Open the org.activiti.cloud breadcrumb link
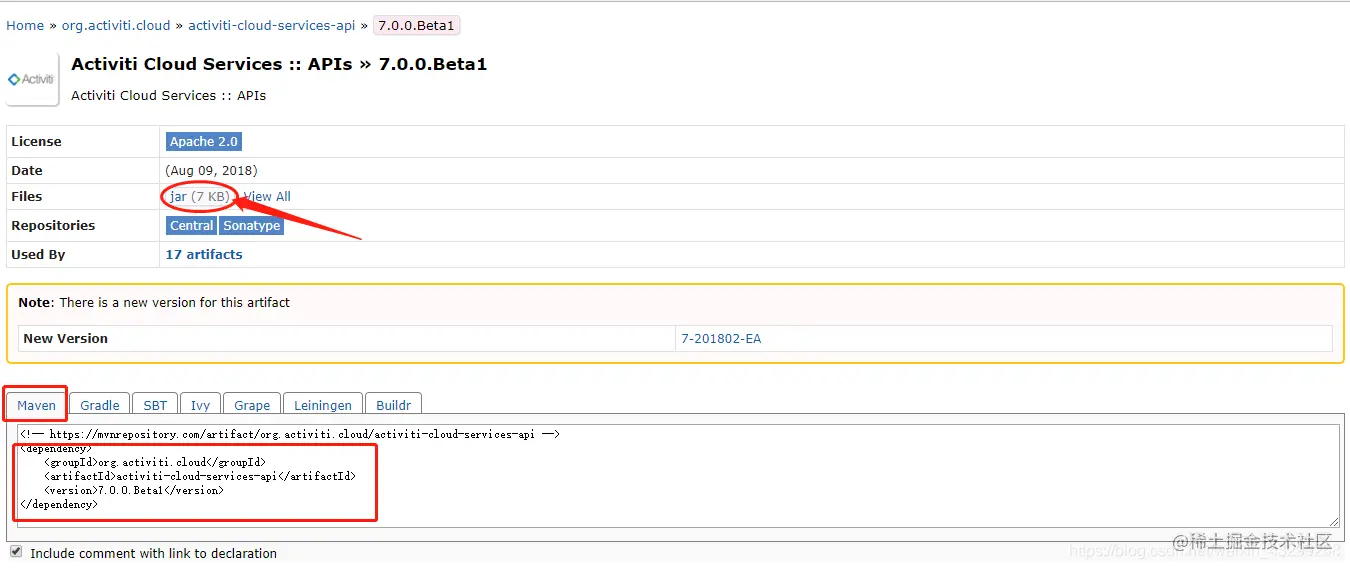The image size is (1350, 569). [x=117, y=26]
